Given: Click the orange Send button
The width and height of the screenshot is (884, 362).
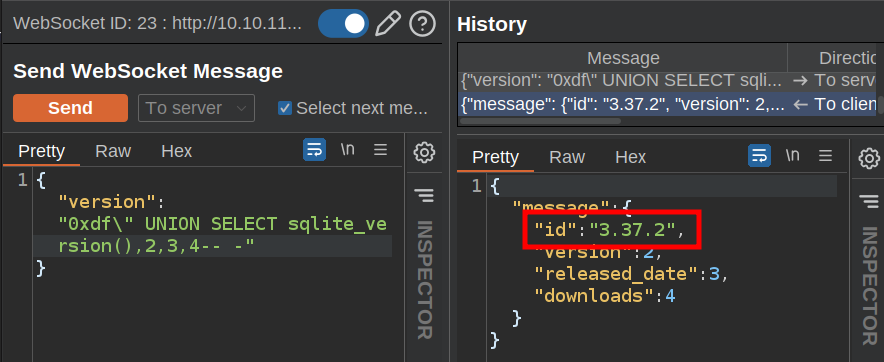Looking at the screenshot, I should pyautogui.click(x=70, y=108).
